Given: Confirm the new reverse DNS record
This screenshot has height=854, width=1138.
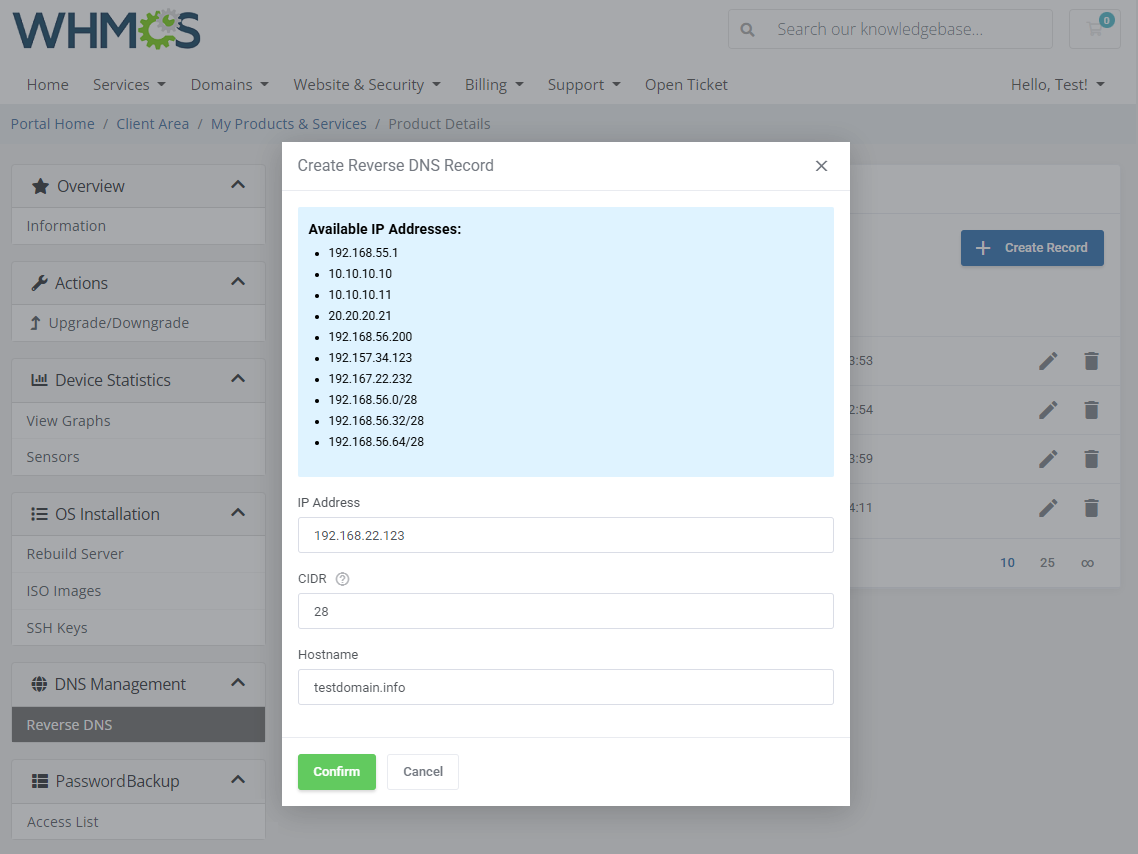Looking at the screenshot, I should click(x=336, y=771).
